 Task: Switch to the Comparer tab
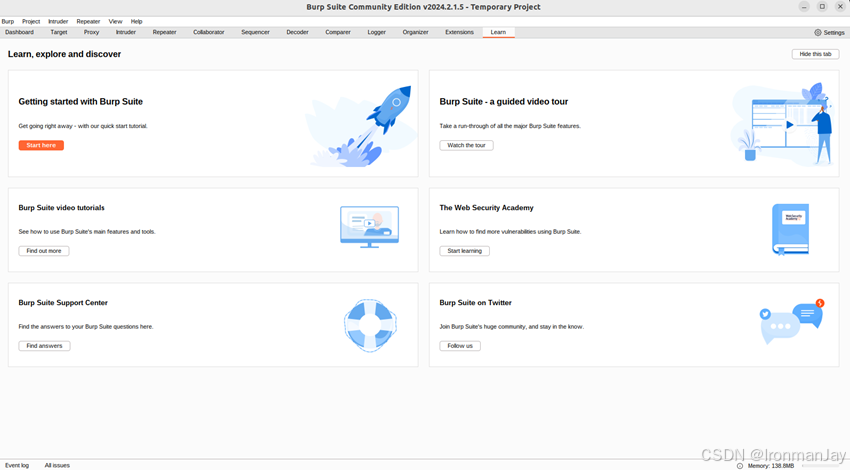click(338, 33)
